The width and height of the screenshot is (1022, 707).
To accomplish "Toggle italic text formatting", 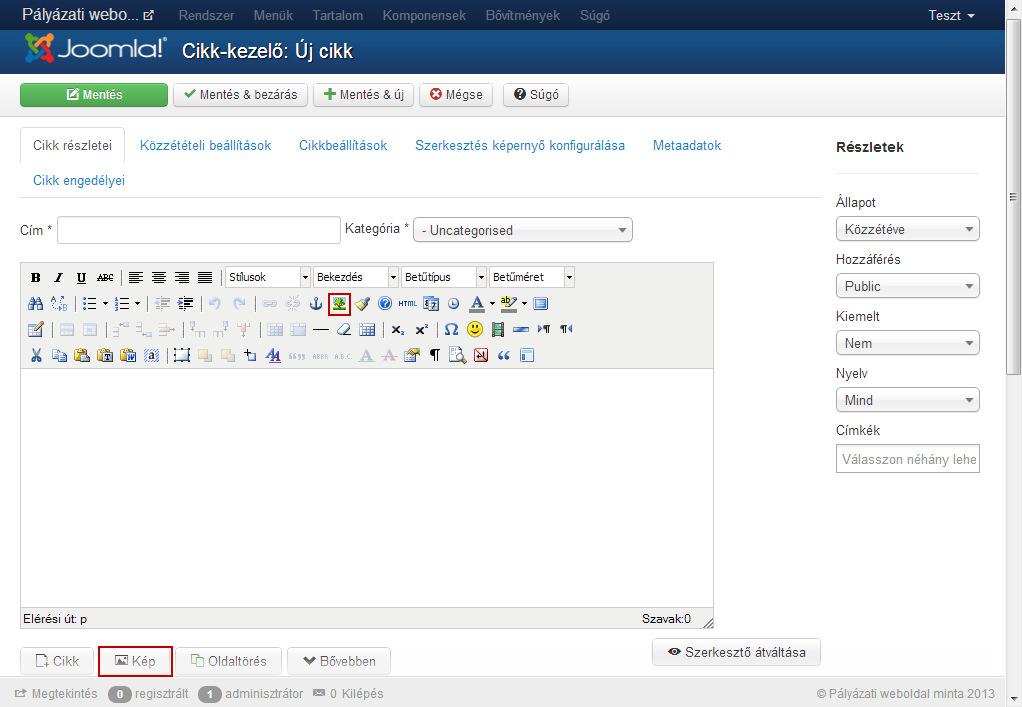I will coord(59,278).
